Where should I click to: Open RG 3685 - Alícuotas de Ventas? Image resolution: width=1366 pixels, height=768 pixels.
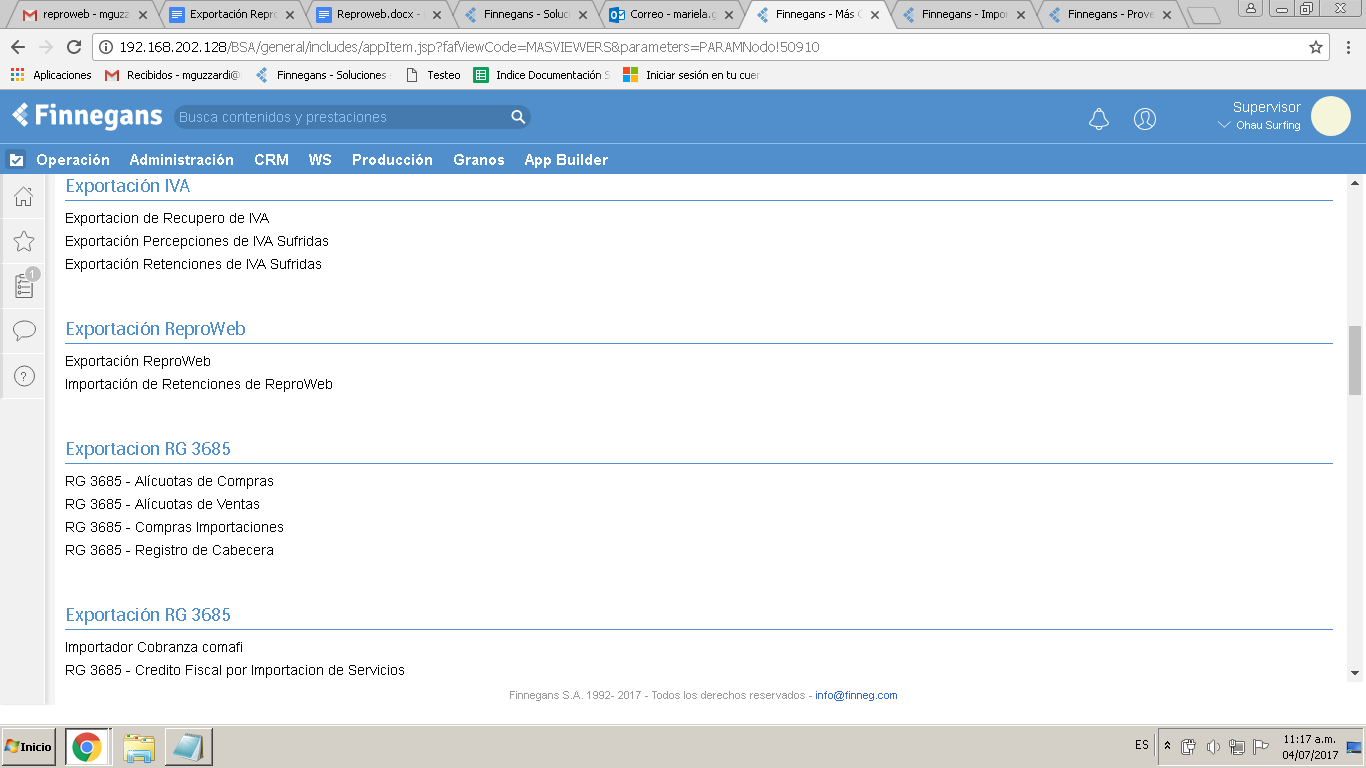click(x=162, y=504)
